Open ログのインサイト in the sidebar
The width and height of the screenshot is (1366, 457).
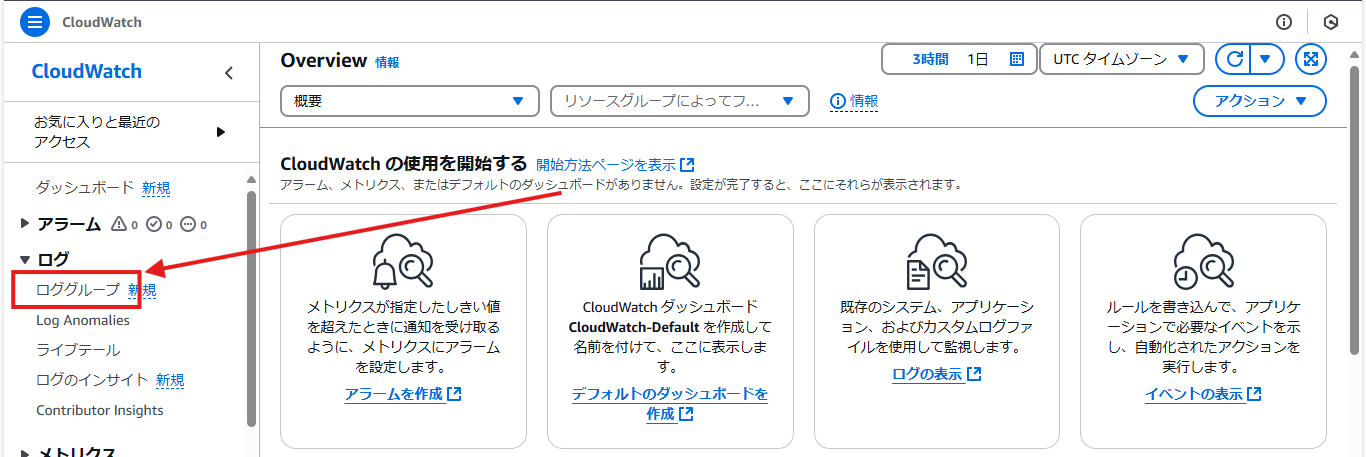(92, 380)
